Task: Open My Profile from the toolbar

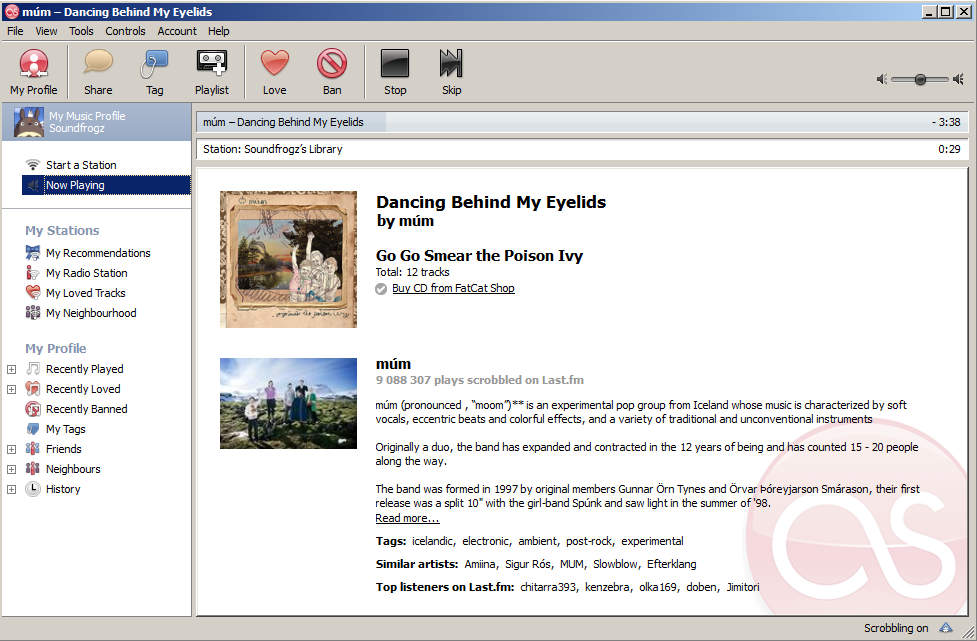Action: tap(34, 72)
